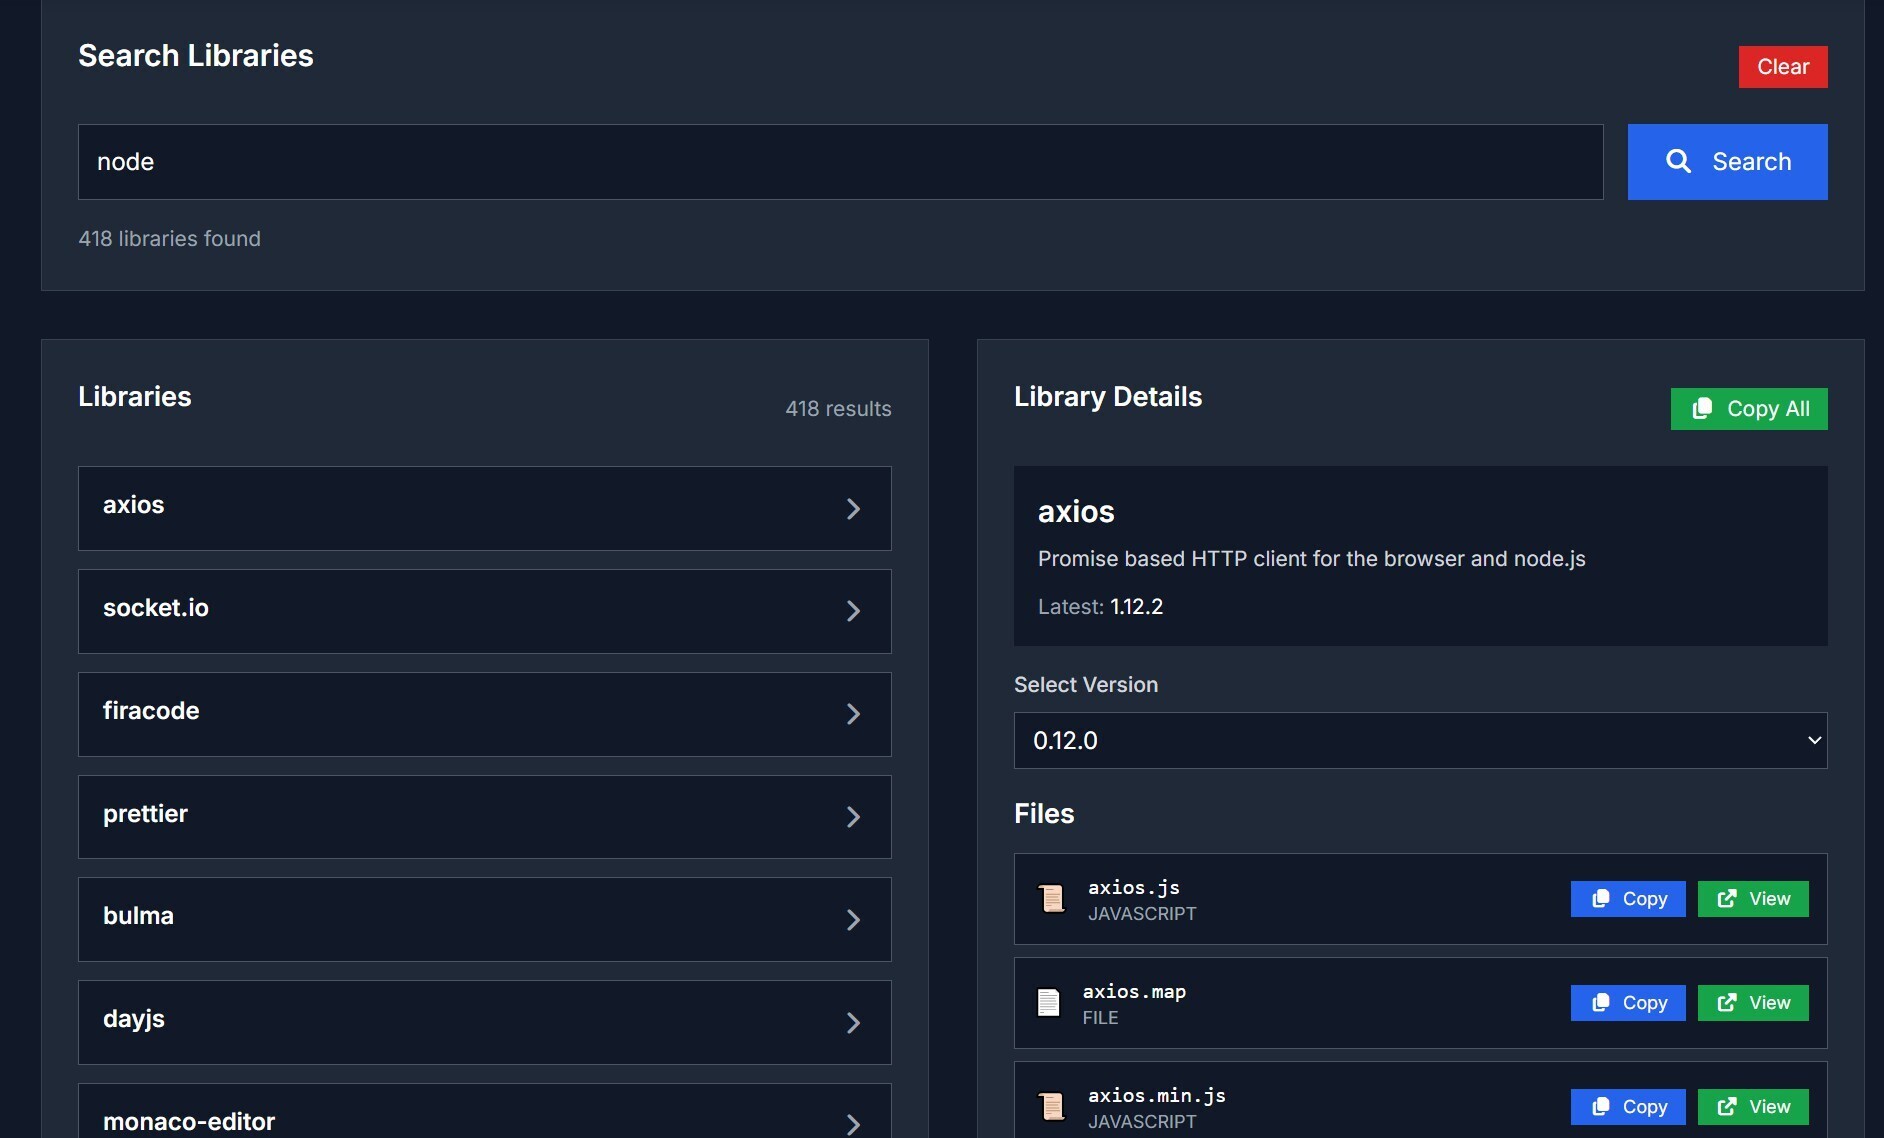View axios.map in new tab

point(1752,1003)
